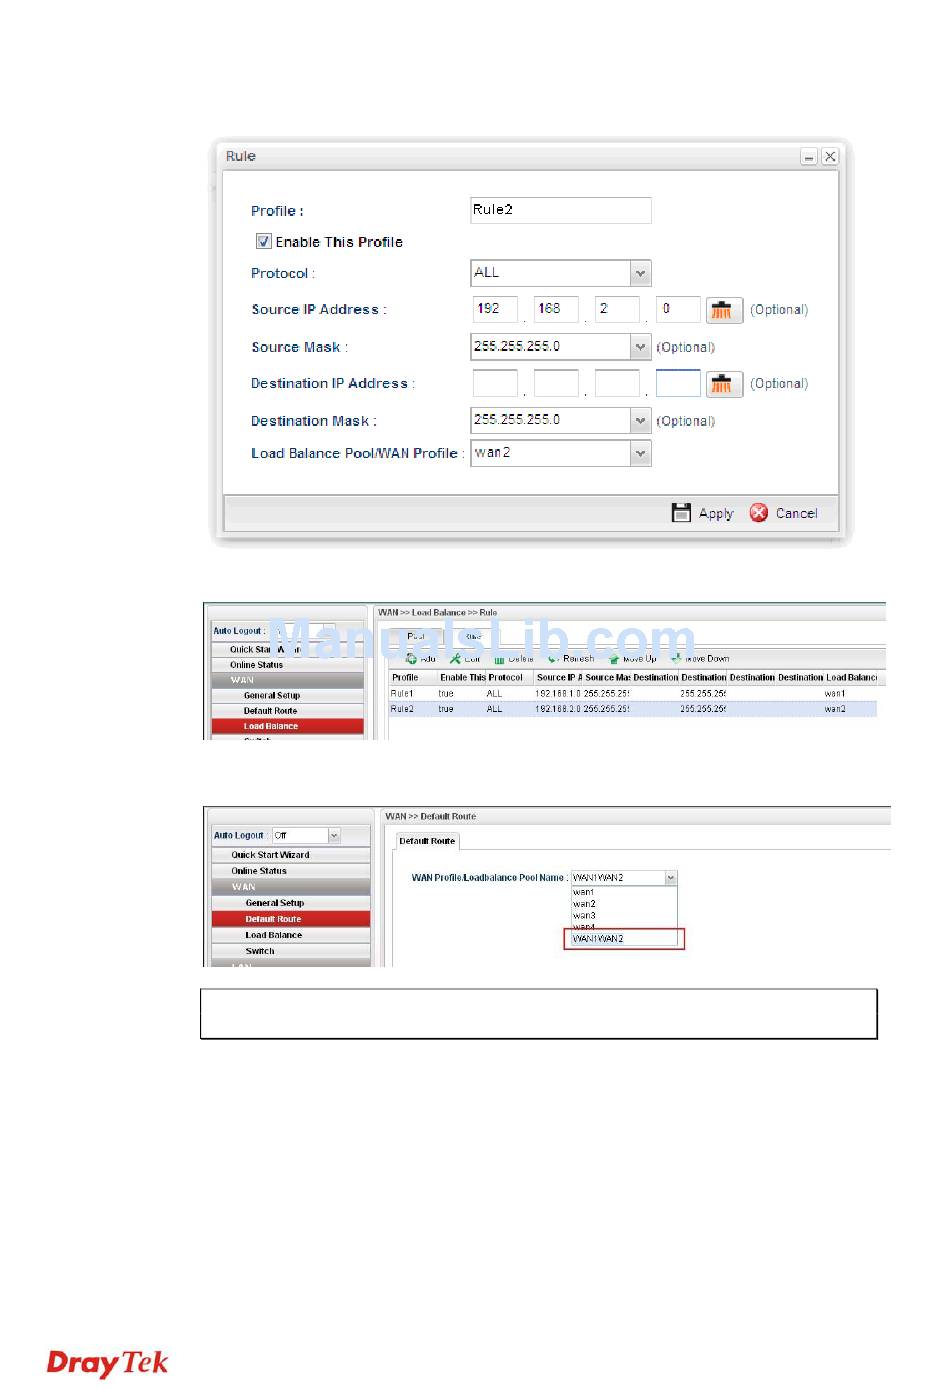Open Switch in the Default Route sidebar
Screen dimensions: 950x1387
291,951
